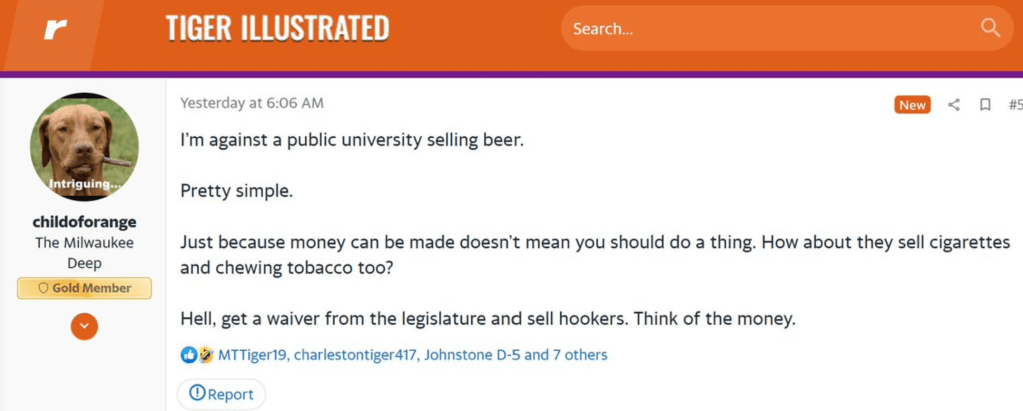
Task: Open charlestontiger417 in the reactions list
Action: [354, 355]
